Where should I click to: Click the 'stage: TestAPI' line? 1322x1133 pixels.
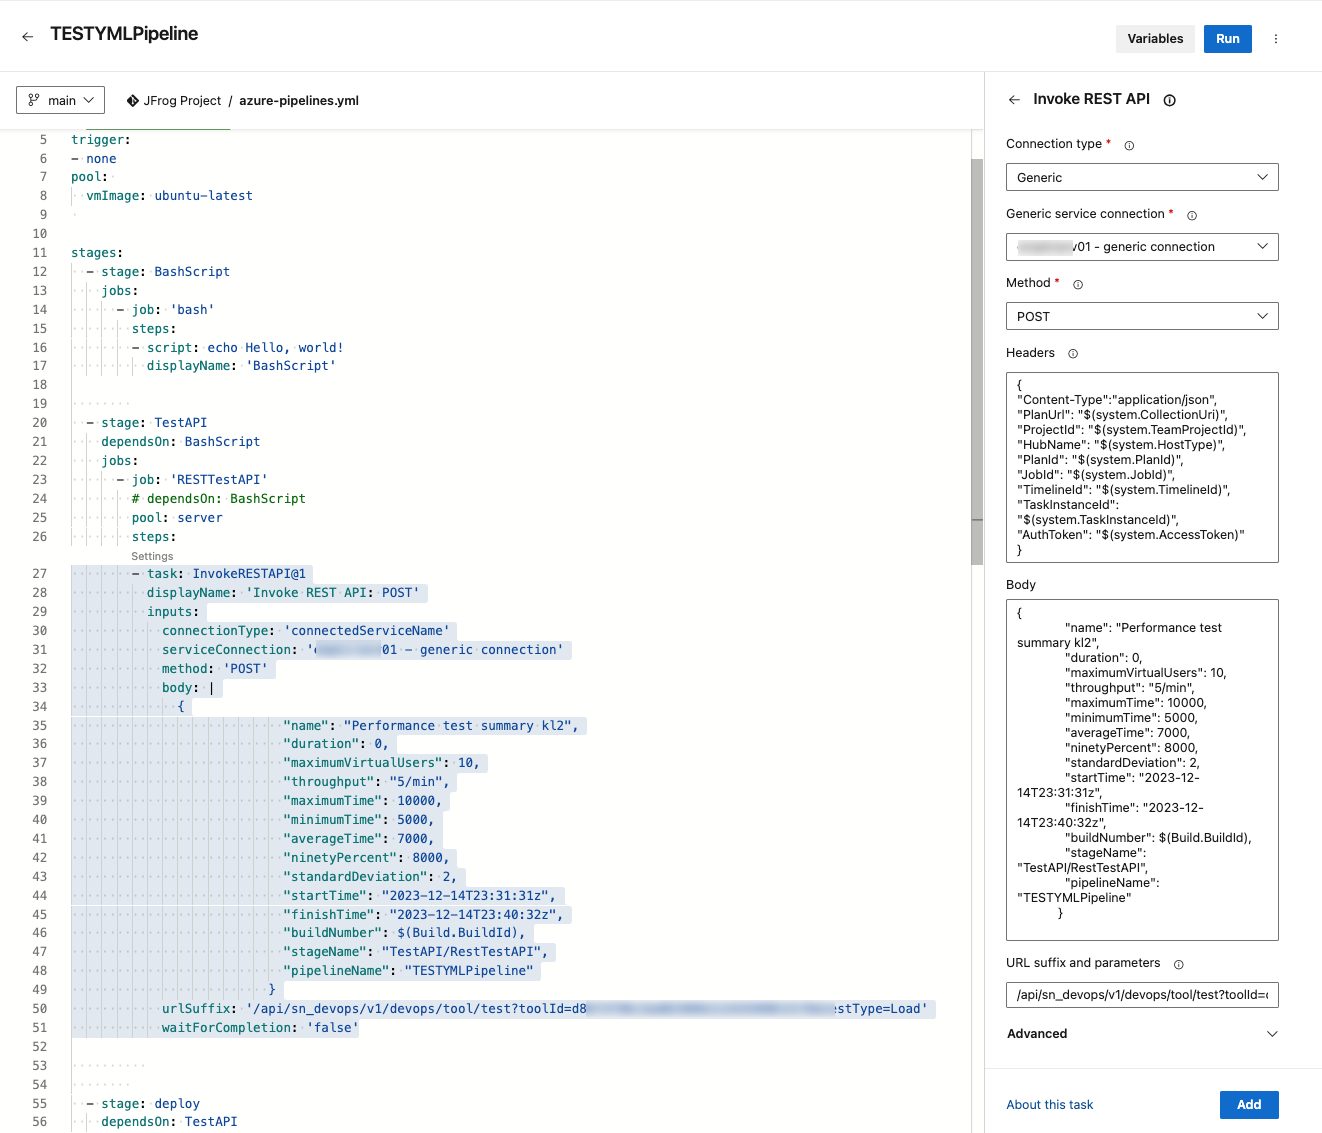click(x=147, y=423)
